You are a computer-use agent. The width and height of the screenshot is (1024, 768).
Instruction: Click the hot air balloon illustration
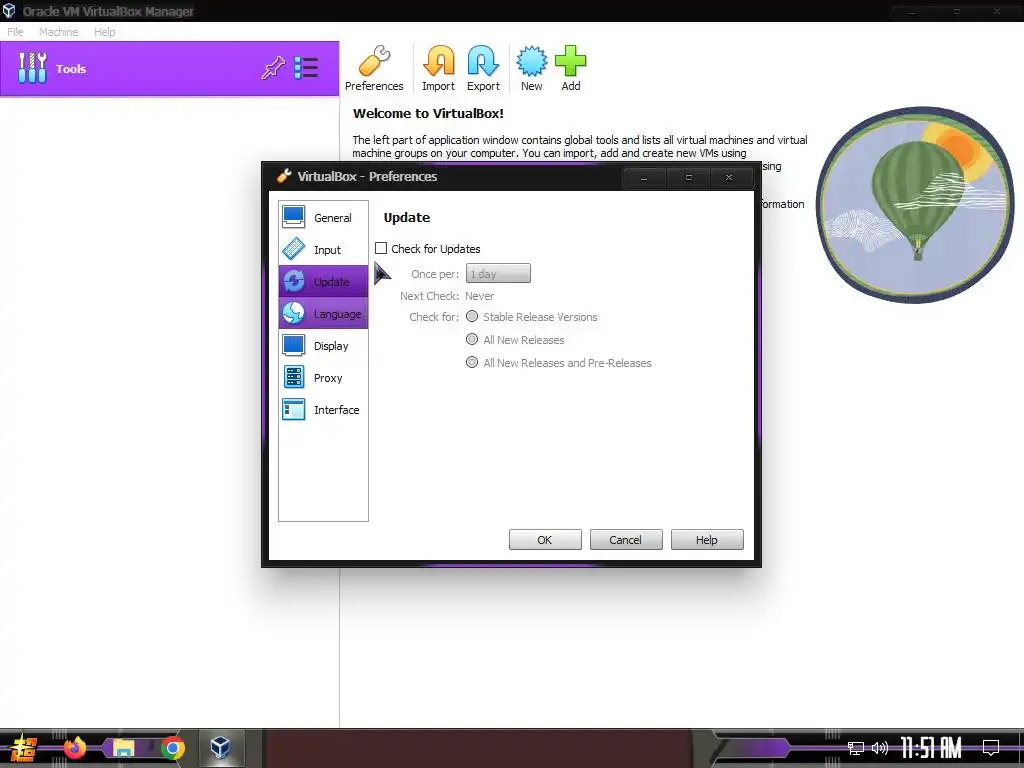[x=915, y=205]
